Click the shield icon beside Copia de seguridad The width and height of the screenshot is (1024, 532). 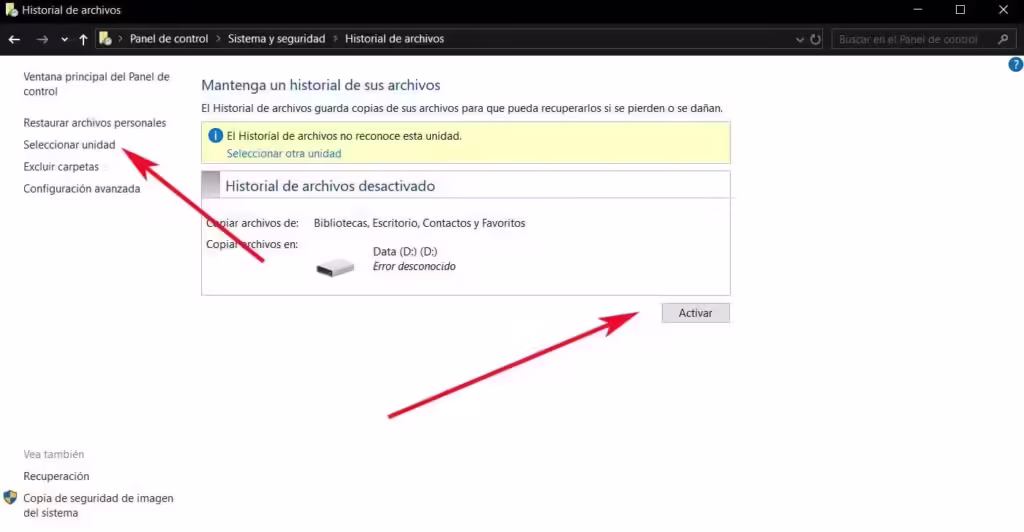coord(10,497)
